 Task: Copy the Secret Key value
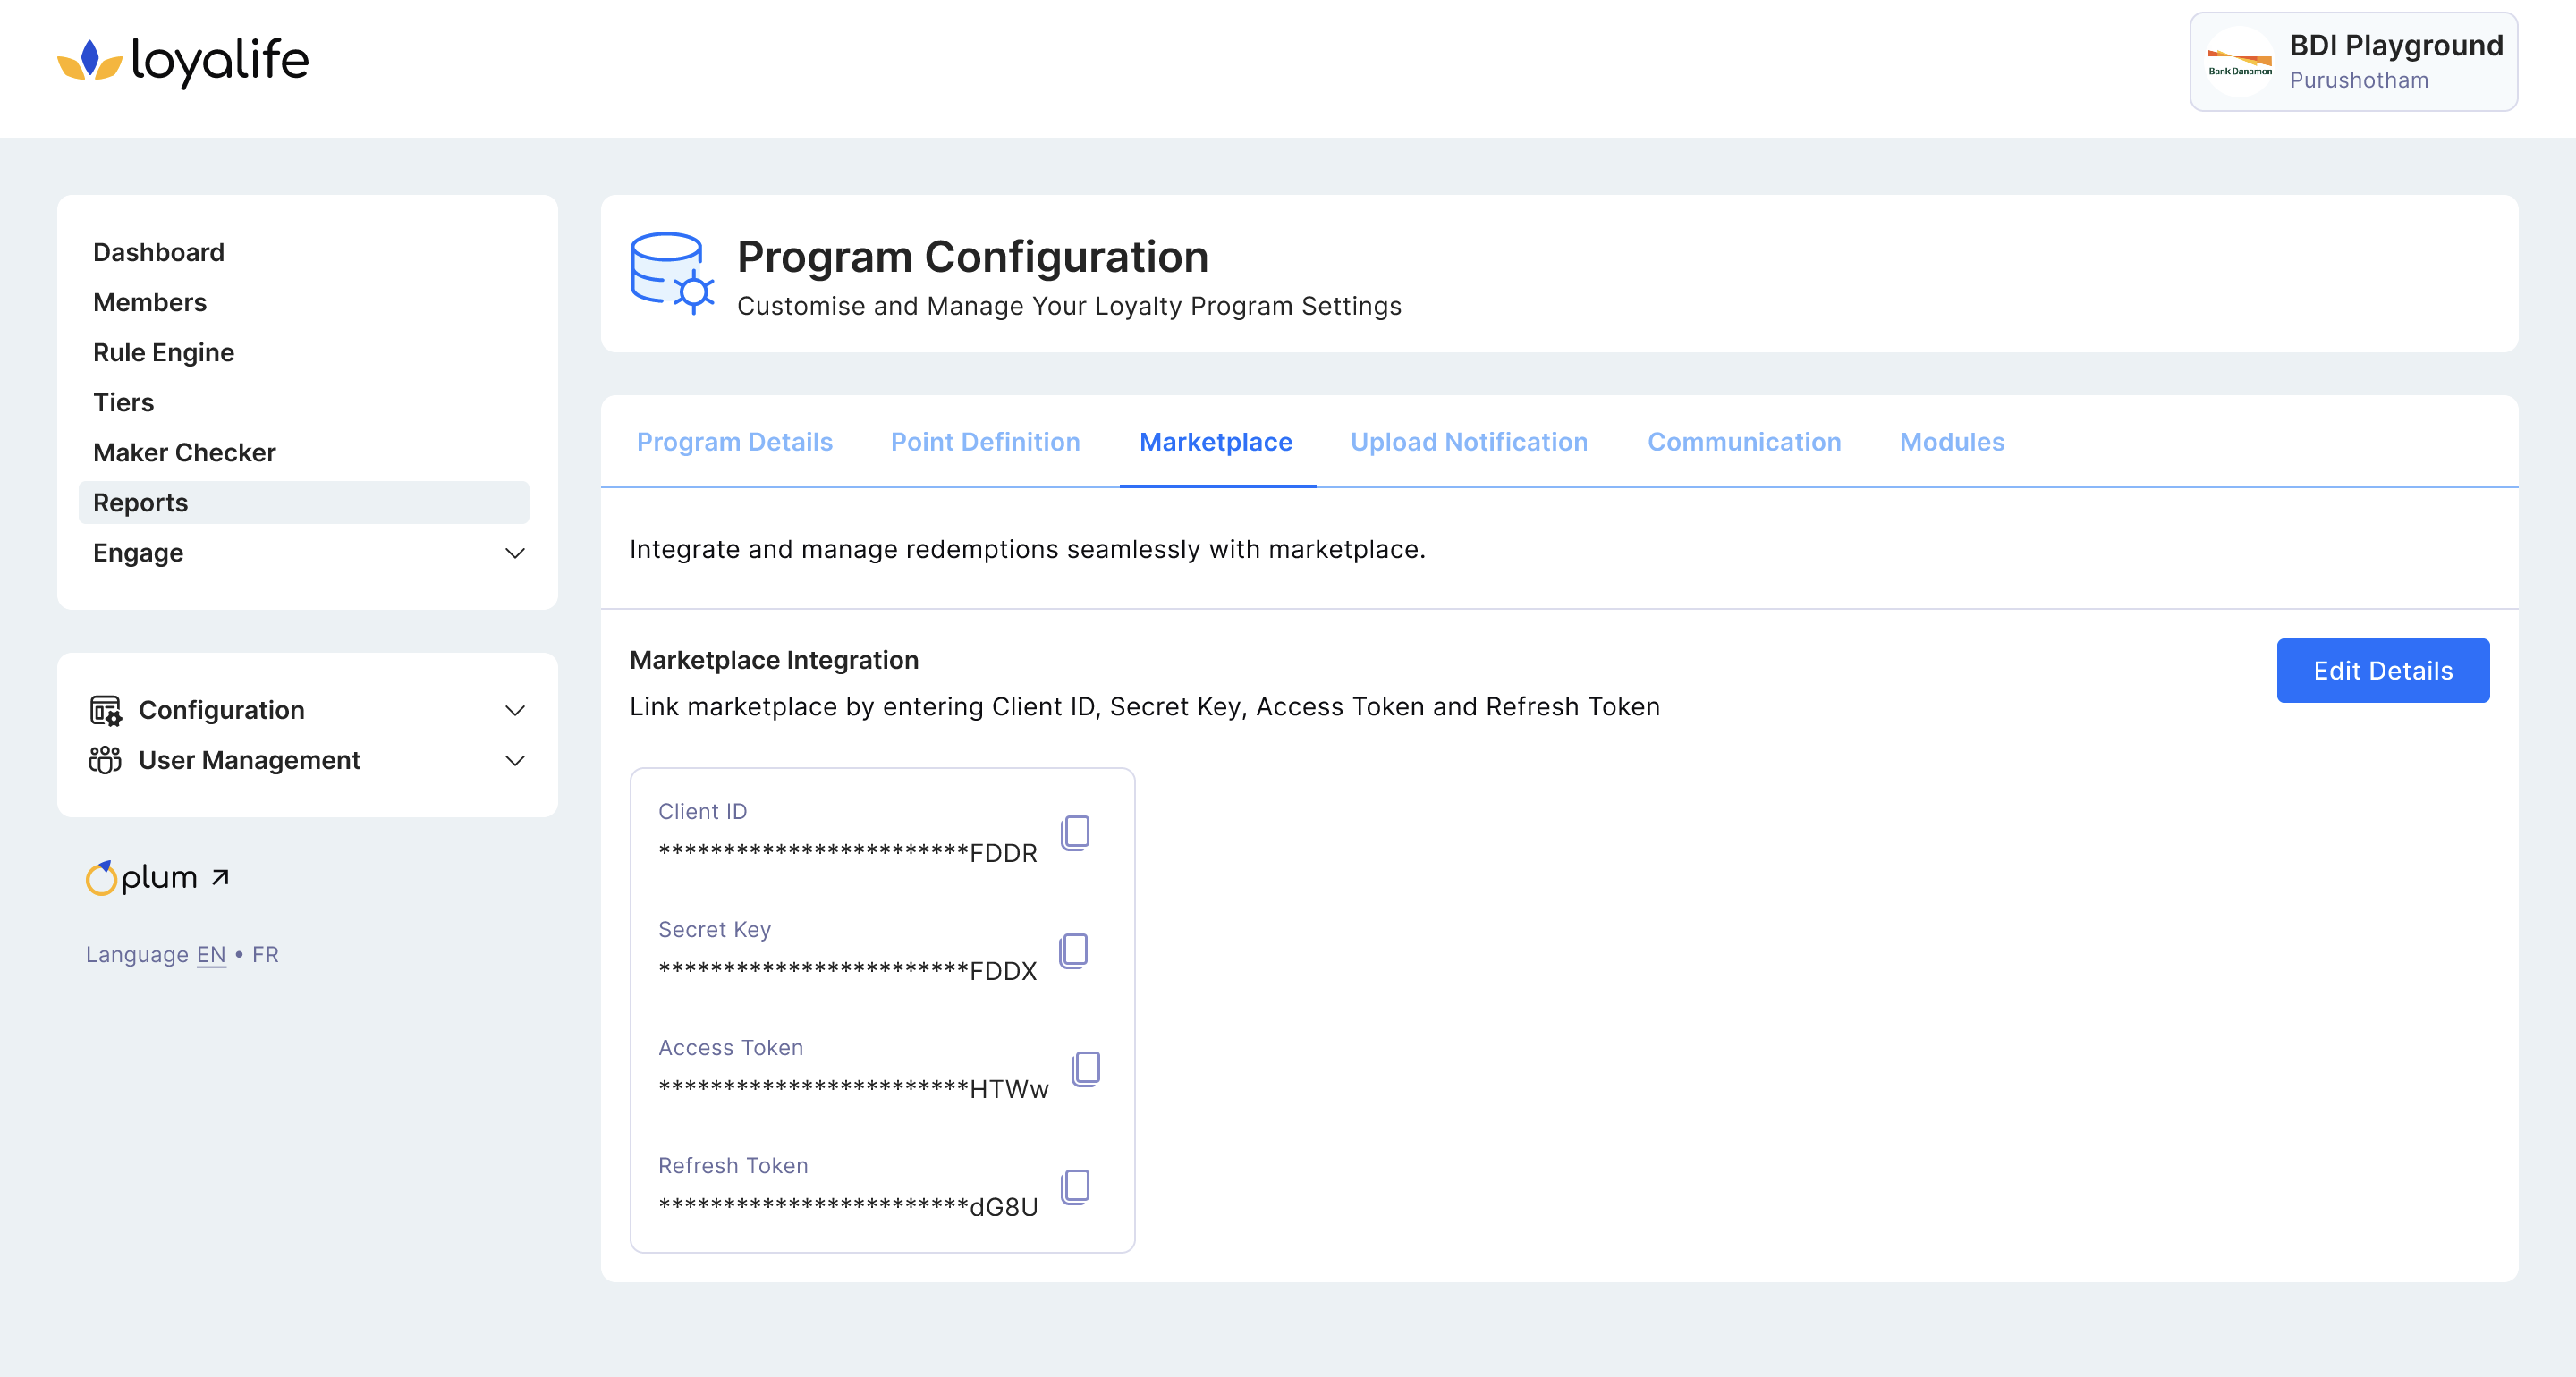pyautogui.click(x=1073, y=950)
